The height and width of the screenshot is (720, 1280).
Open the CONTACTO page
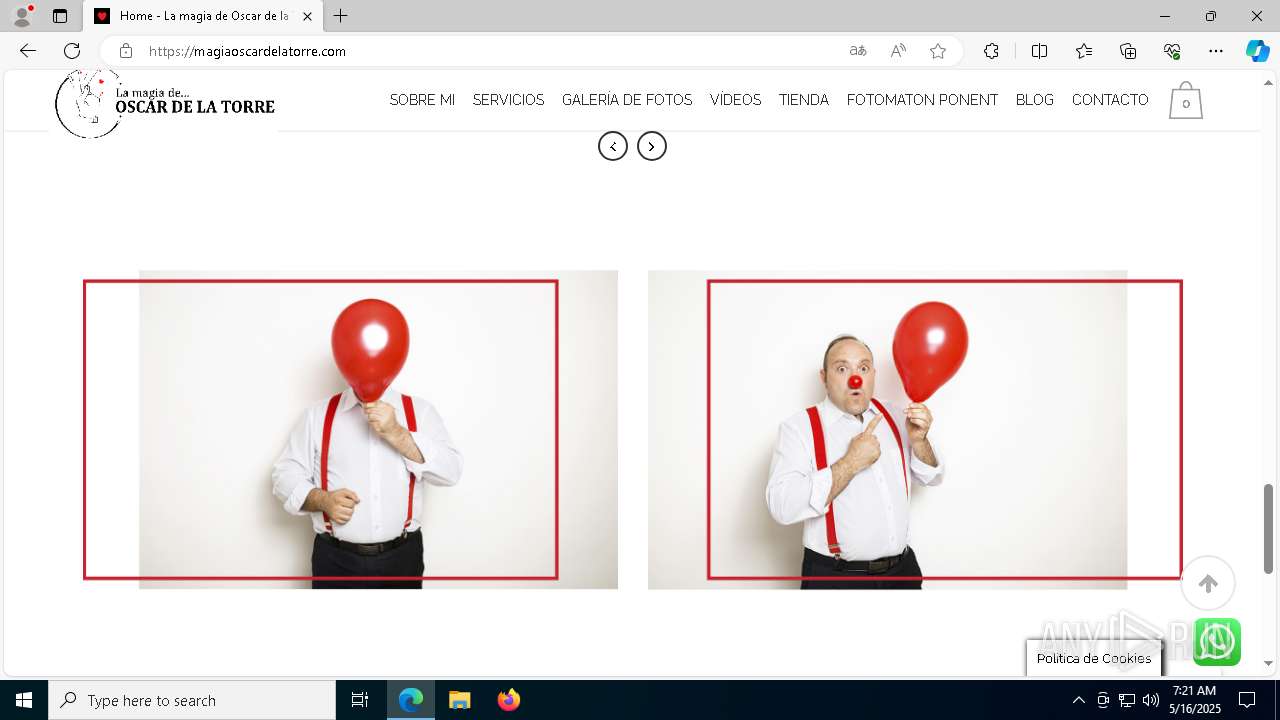tap(1110, 100)
